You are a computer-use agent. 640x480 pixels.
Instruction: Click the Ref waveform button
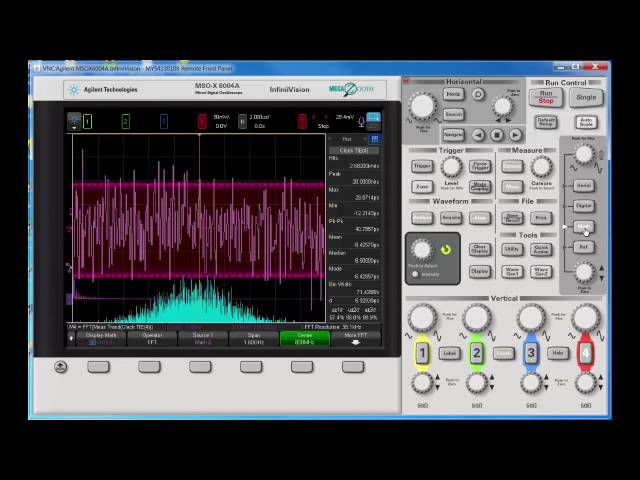(x=584, y=247)
